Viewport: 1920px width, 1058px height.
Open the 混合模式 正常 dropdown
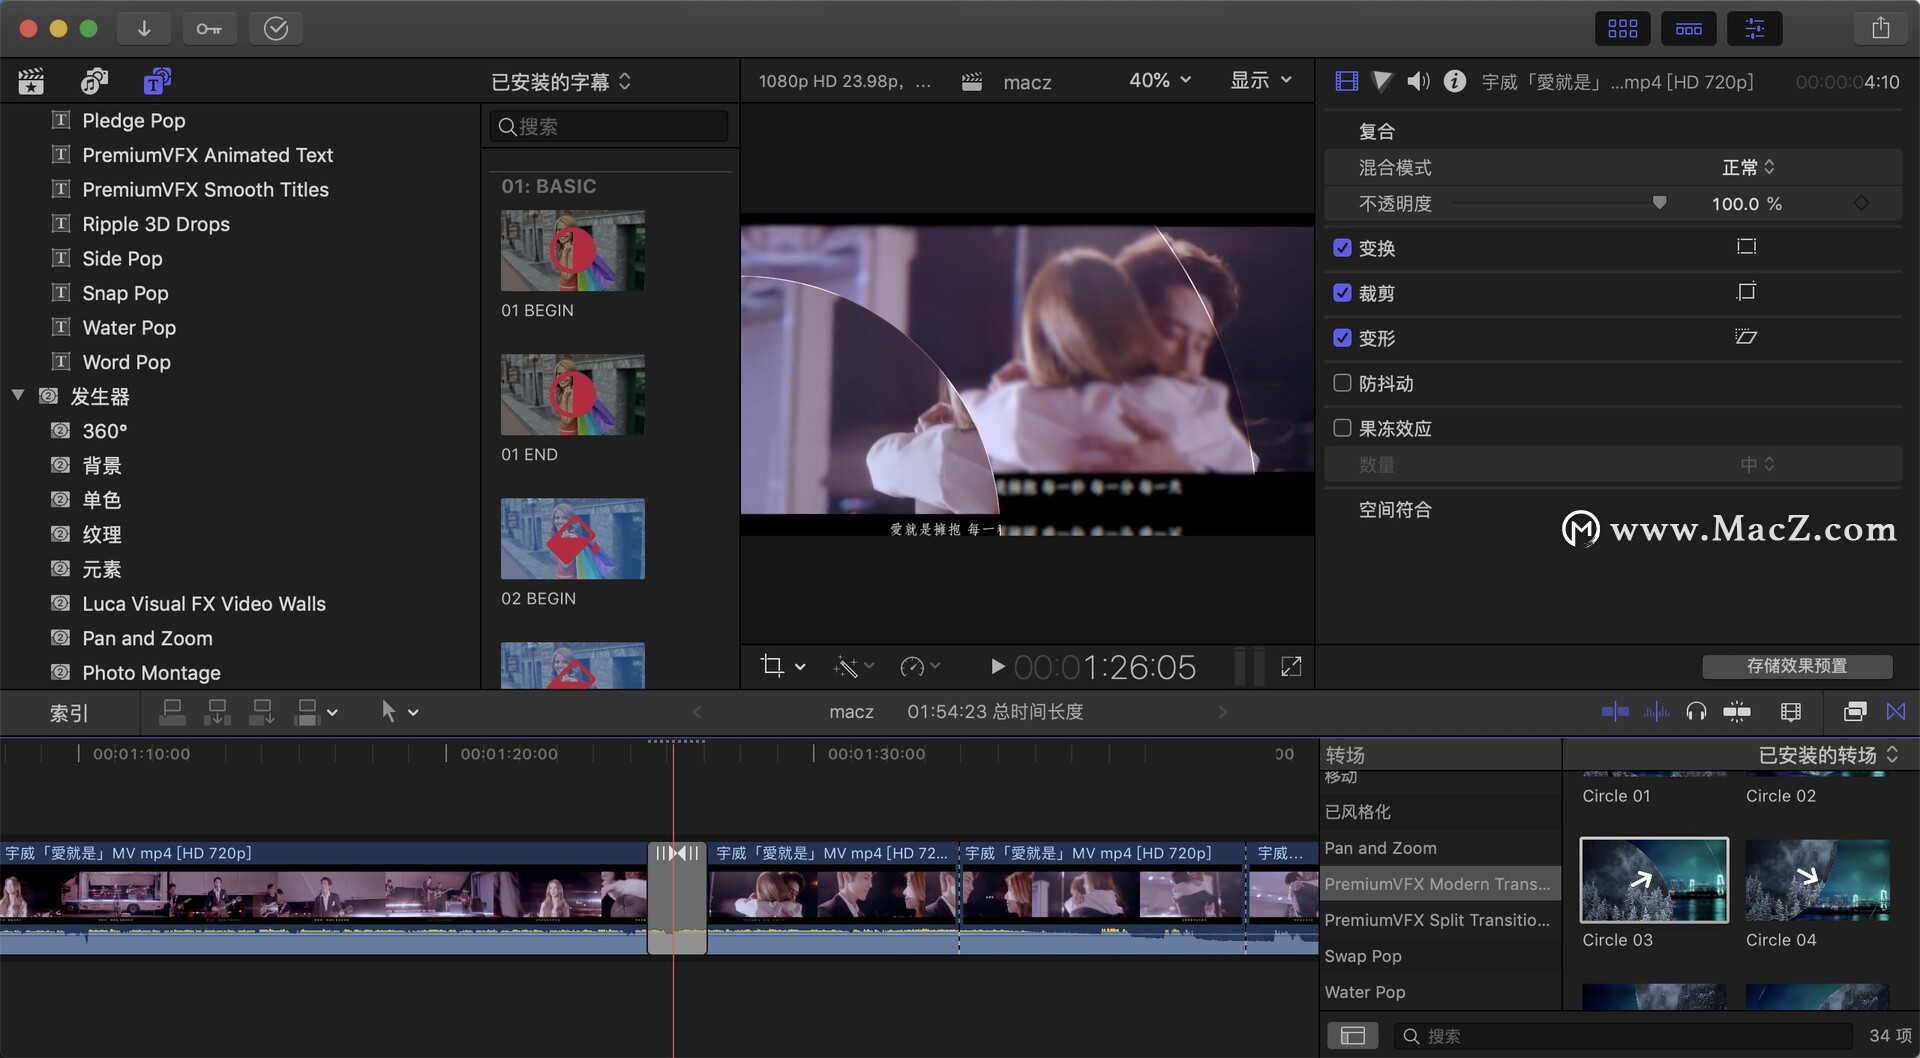(x=1748, y=167)
